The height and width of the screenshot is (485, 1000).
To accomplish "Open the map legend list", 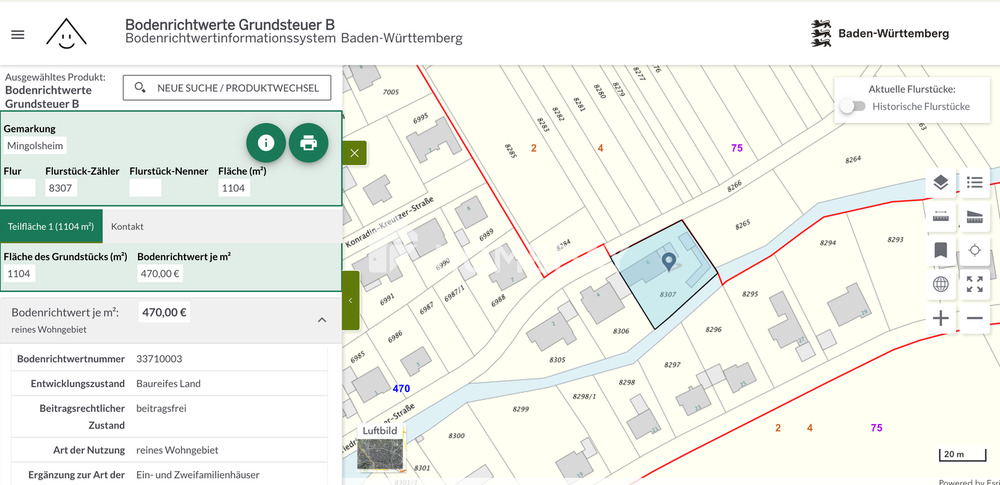I will (975, 182).
